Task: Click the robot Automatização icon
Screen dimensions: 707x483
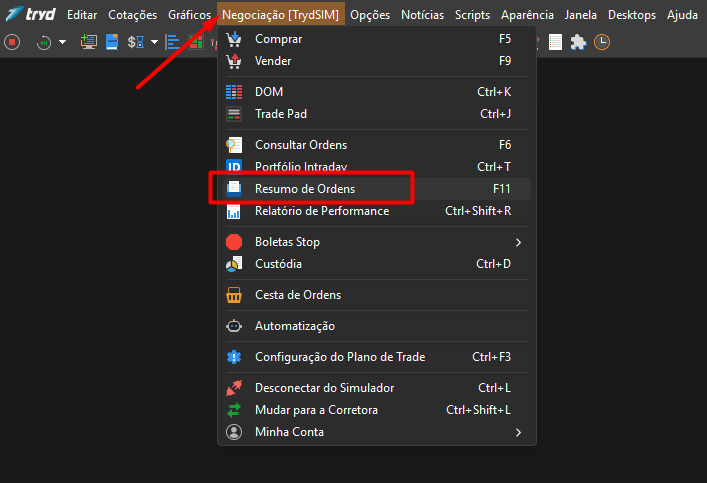Action: 234,326
